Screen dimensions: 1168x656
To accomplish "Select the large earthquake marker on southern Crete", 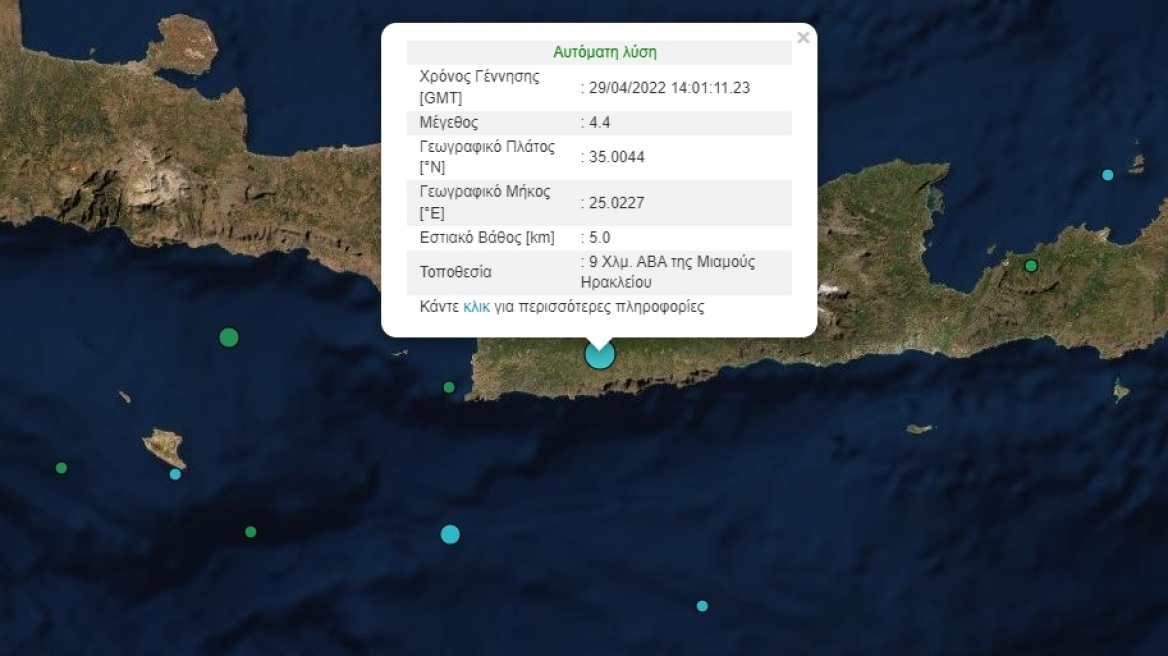I will pyautogui.click(x=598, y=355).
